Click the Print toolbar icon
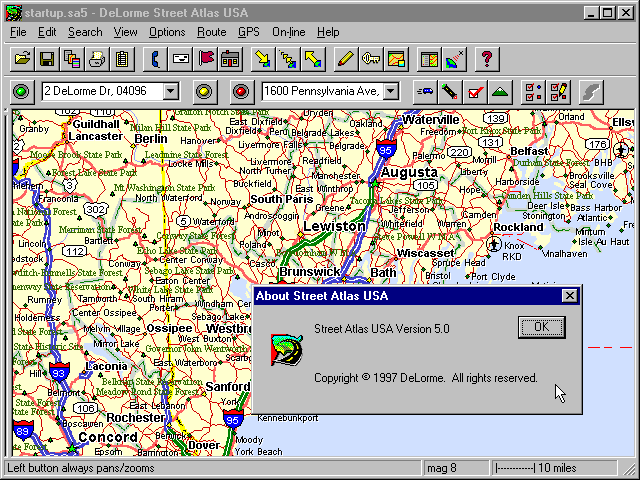 click(97, 60)
